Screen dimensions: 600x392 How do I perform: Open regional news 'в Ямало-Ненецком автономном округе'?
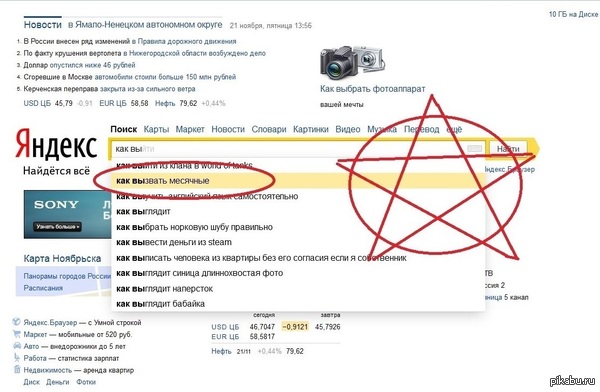[x=145, y=25]
